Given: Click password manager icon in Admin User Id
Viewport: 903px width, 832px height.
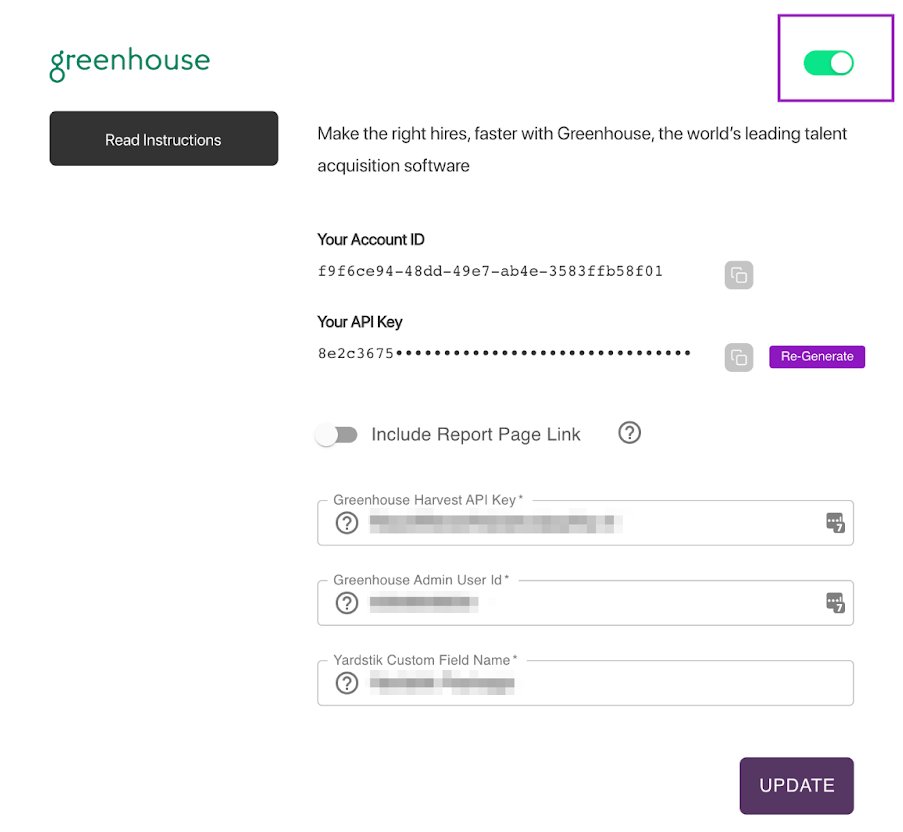Looking at the screenshot, I should [835, 602].
